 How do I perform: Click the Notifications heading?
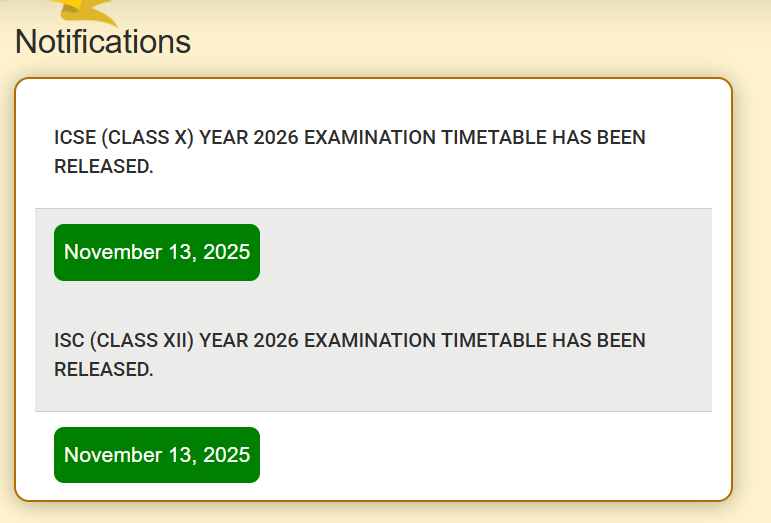(103, 42)
